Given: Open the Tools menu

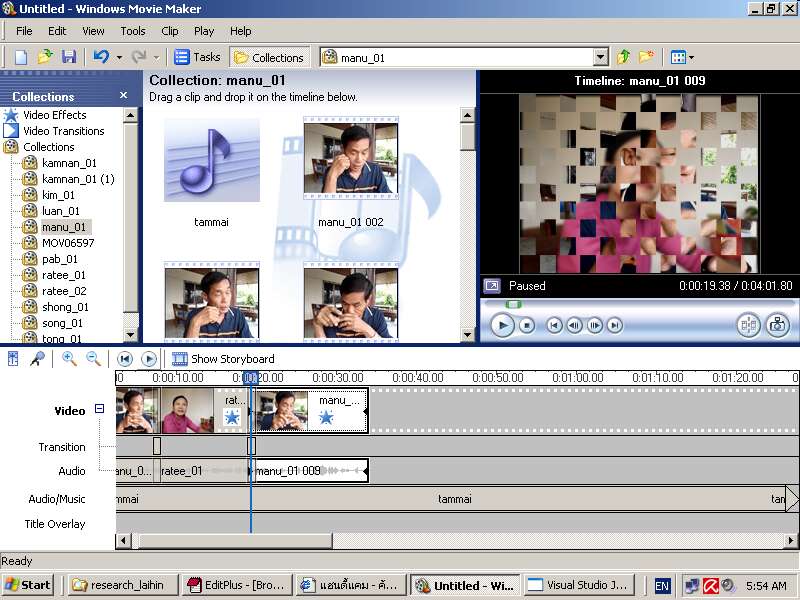Looking at the screenshot, I should pos(132,31).
